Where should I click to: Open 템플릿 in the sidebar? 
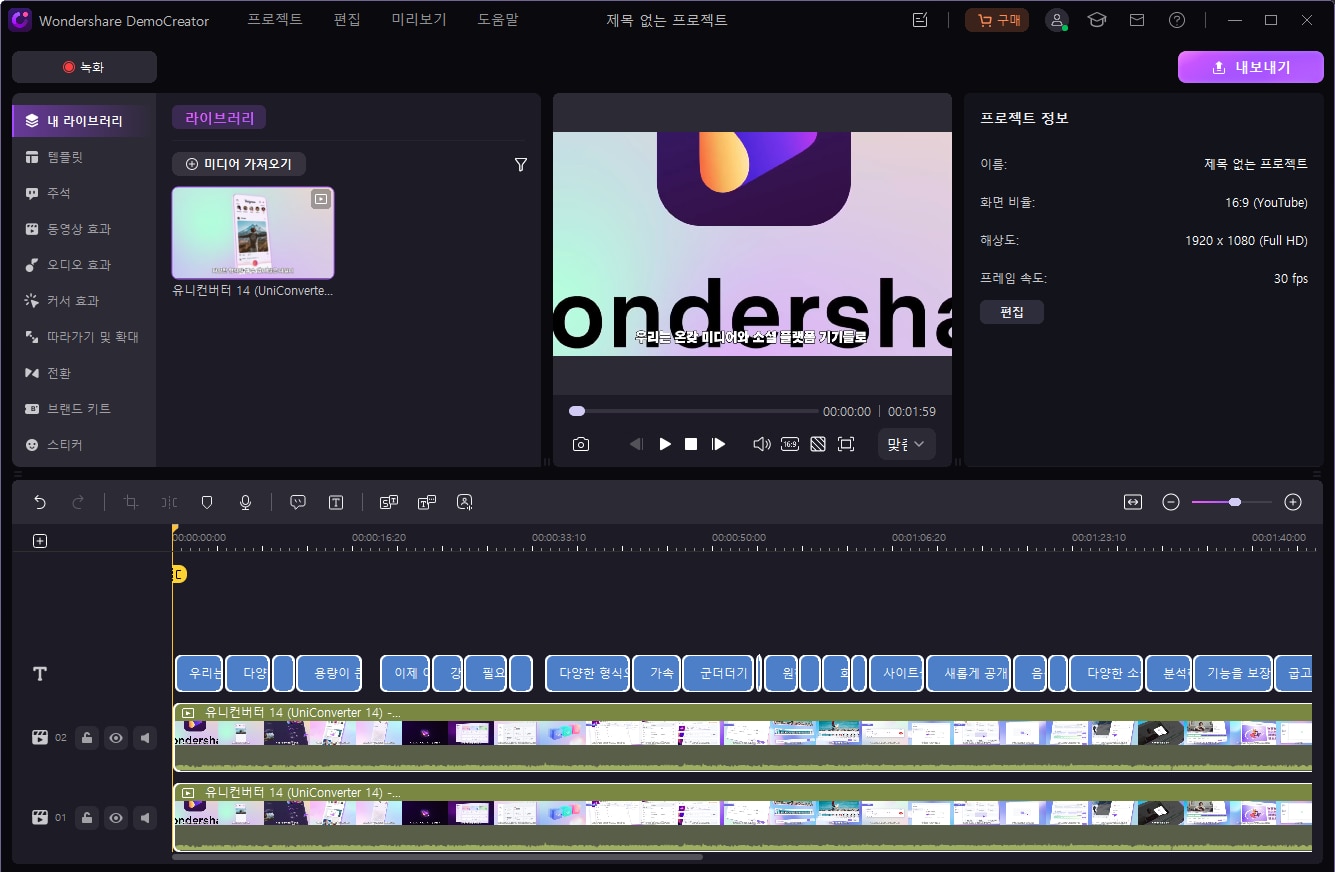click(84, 157)
